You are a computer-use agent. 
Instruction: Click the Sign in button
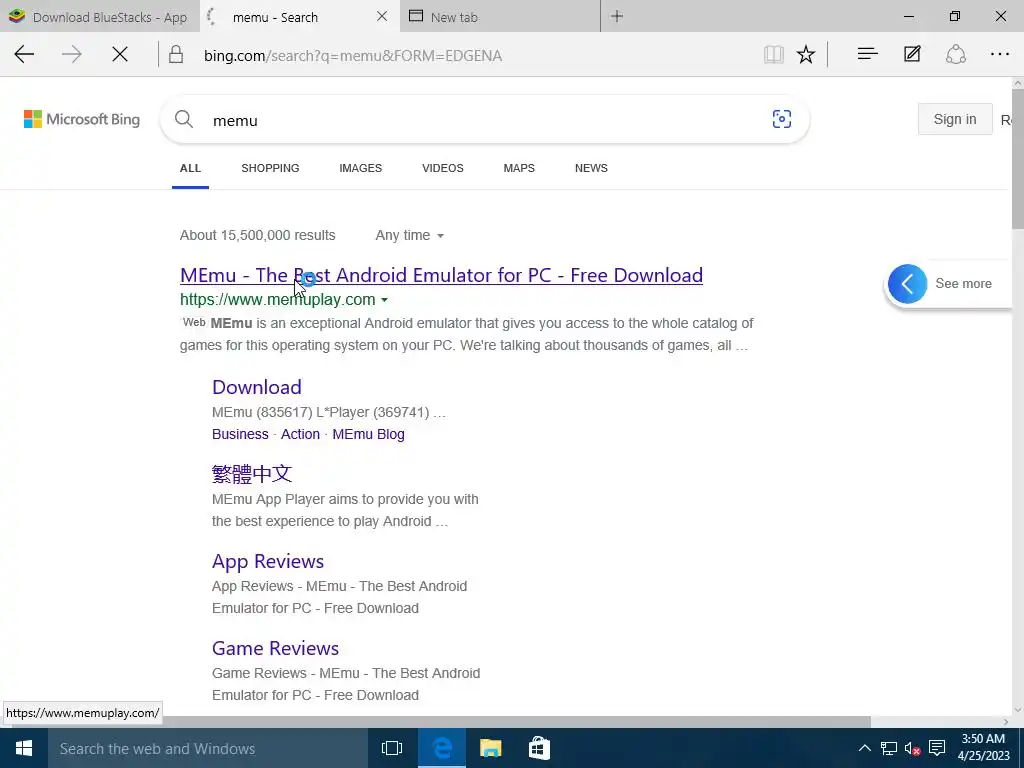click(x=955, y=119)
